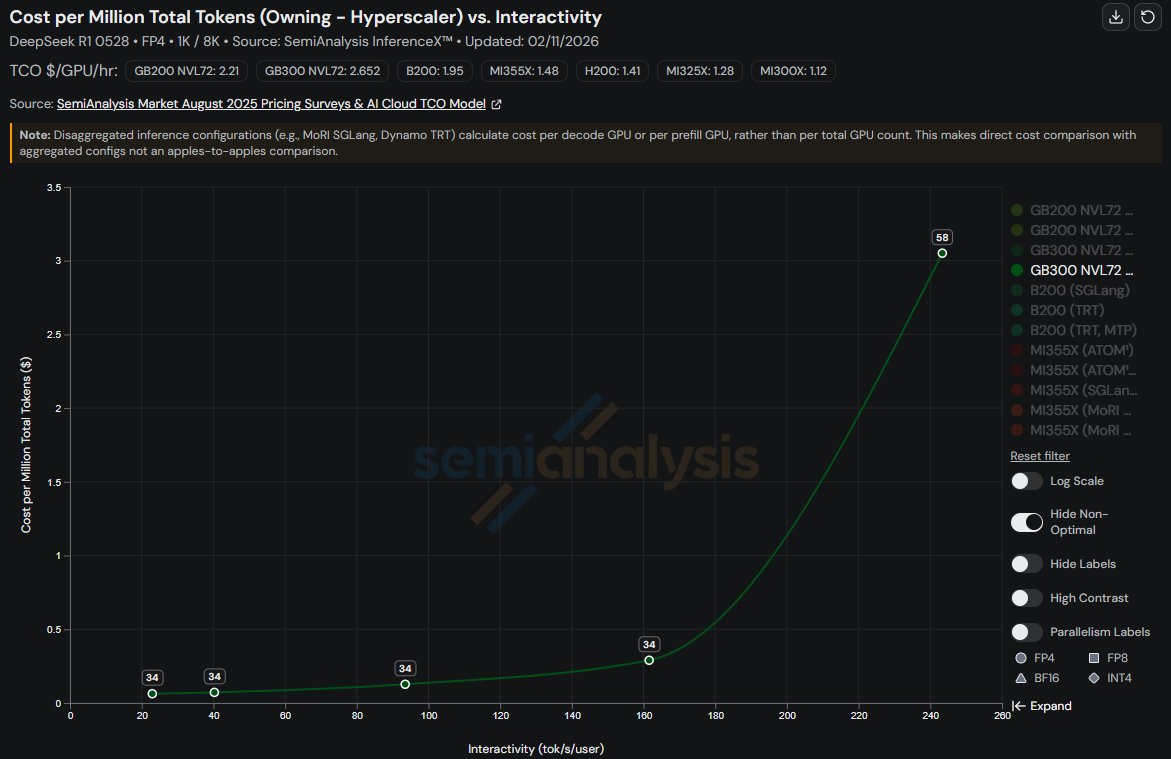
Task: Enable High Contrast mode
Action: point(1026,597)
